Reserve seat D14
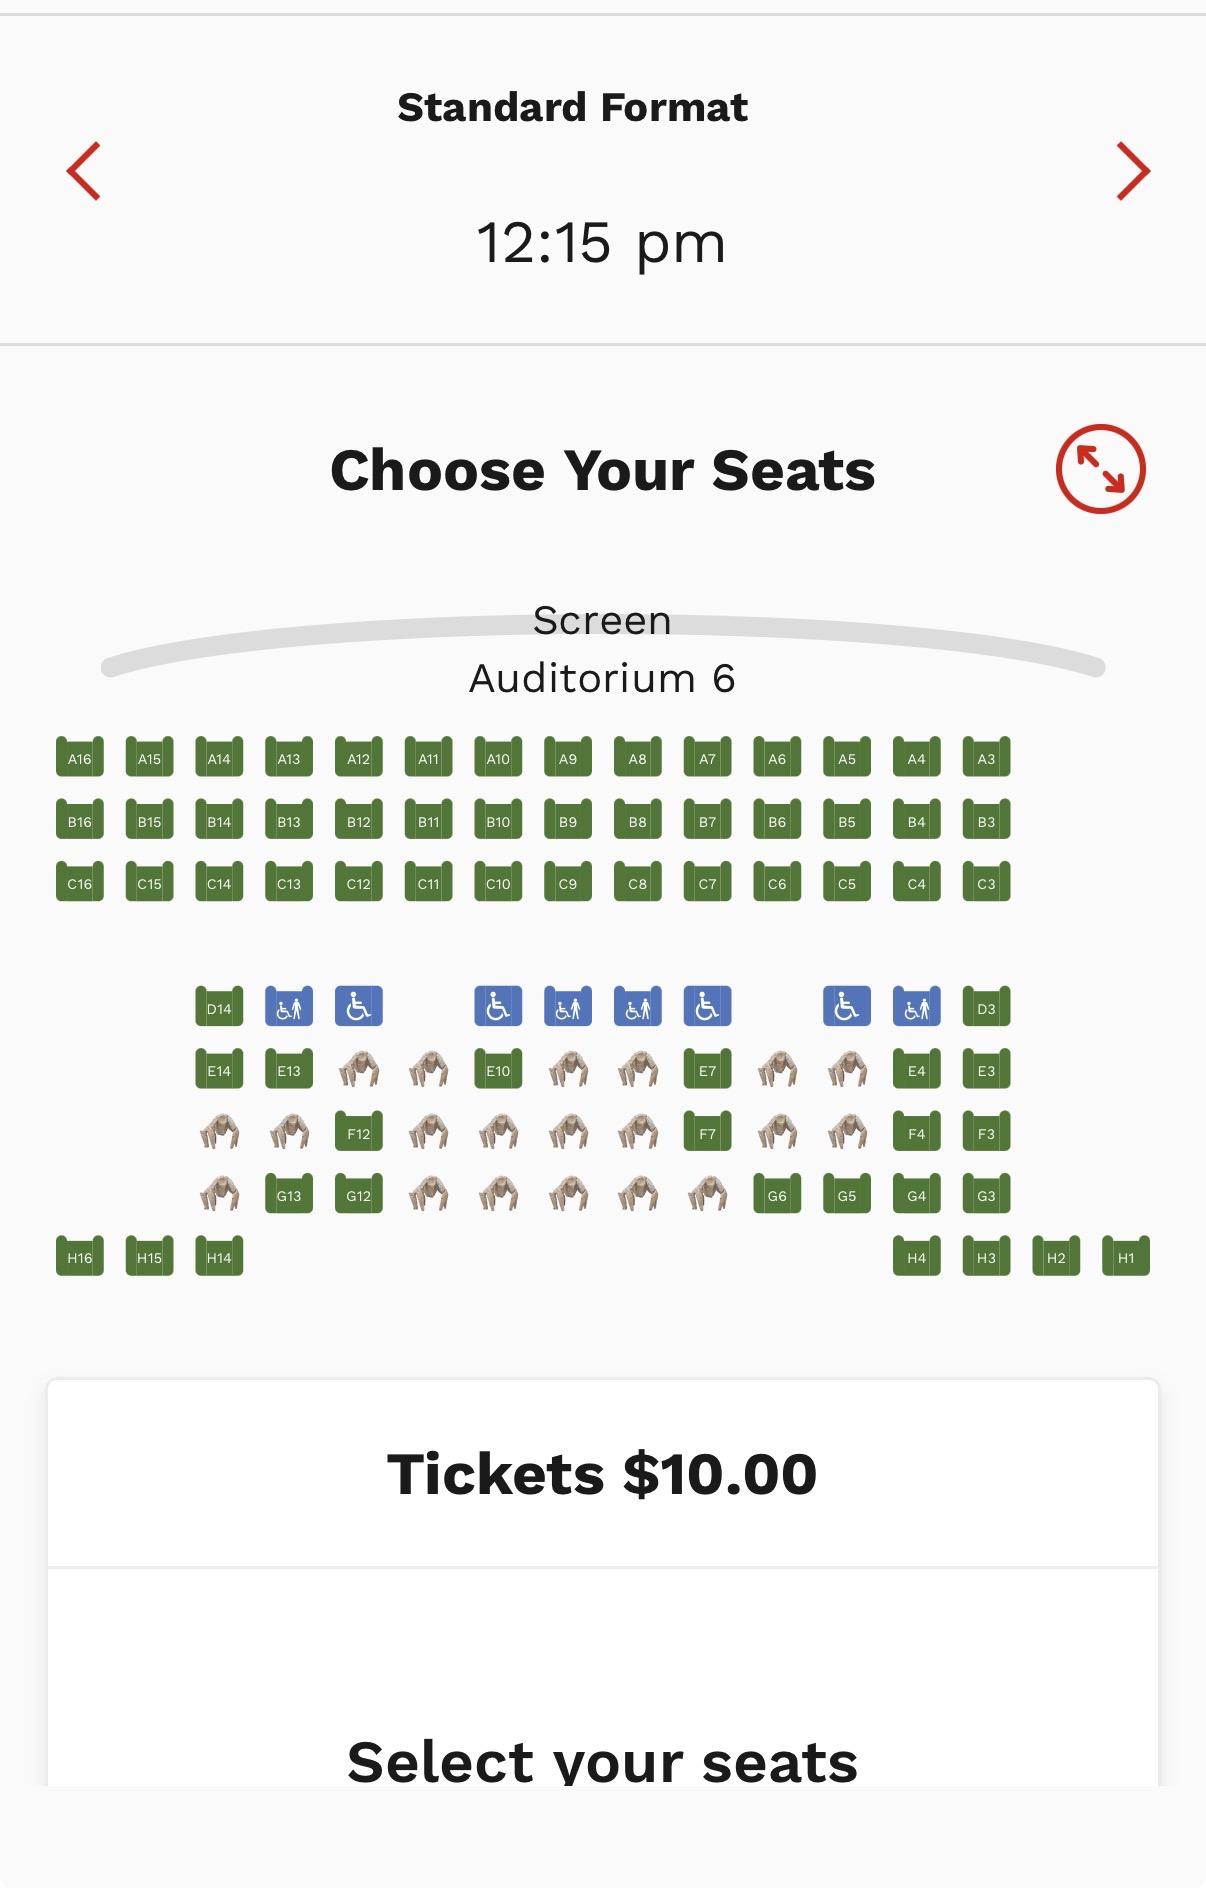This screenshot has width=1206, height=1888. [219, 1007]
